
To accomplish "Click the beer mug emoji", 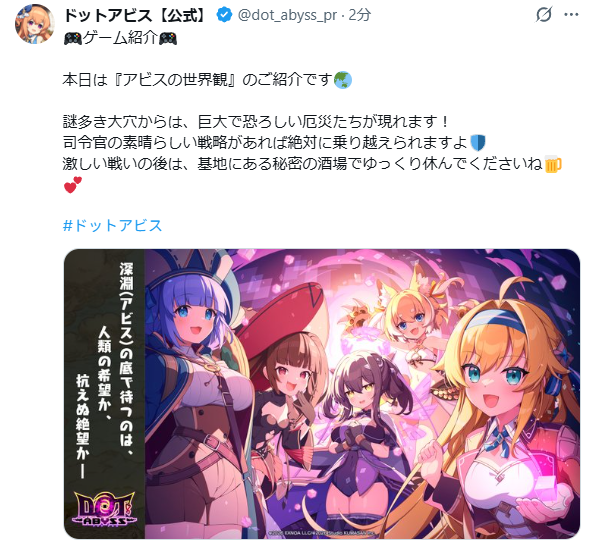I will (553, 164).
